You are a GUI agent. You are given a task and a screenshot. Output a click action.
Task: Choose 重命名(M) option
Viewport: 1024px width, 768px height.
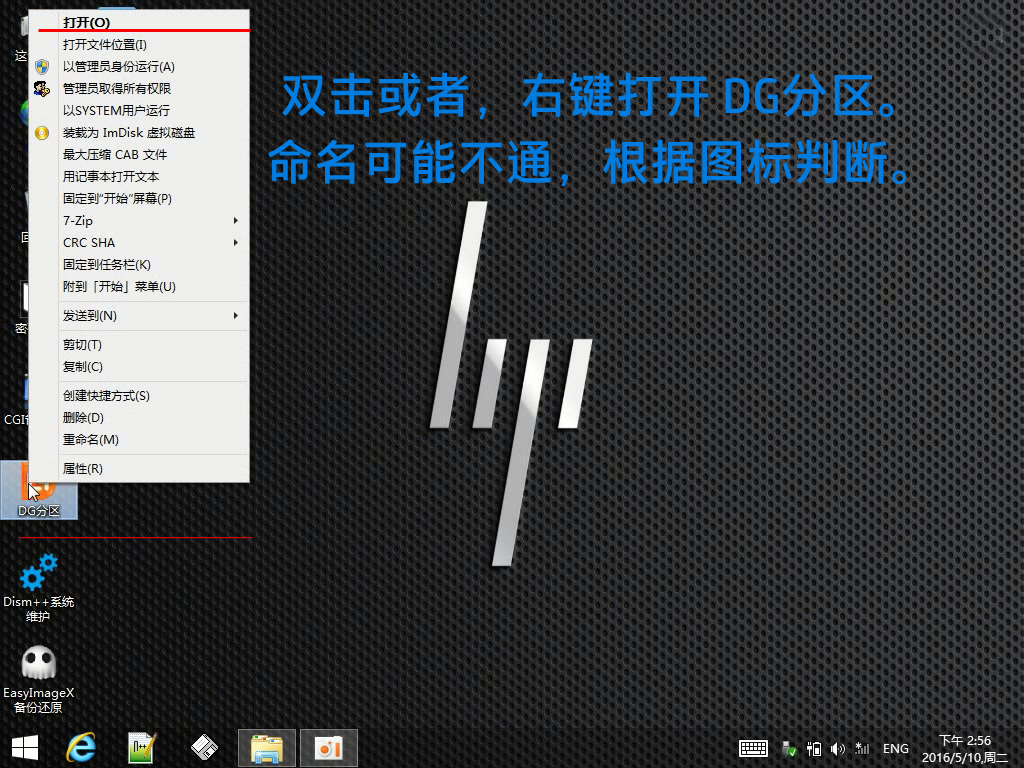click(x=139, y=440)
